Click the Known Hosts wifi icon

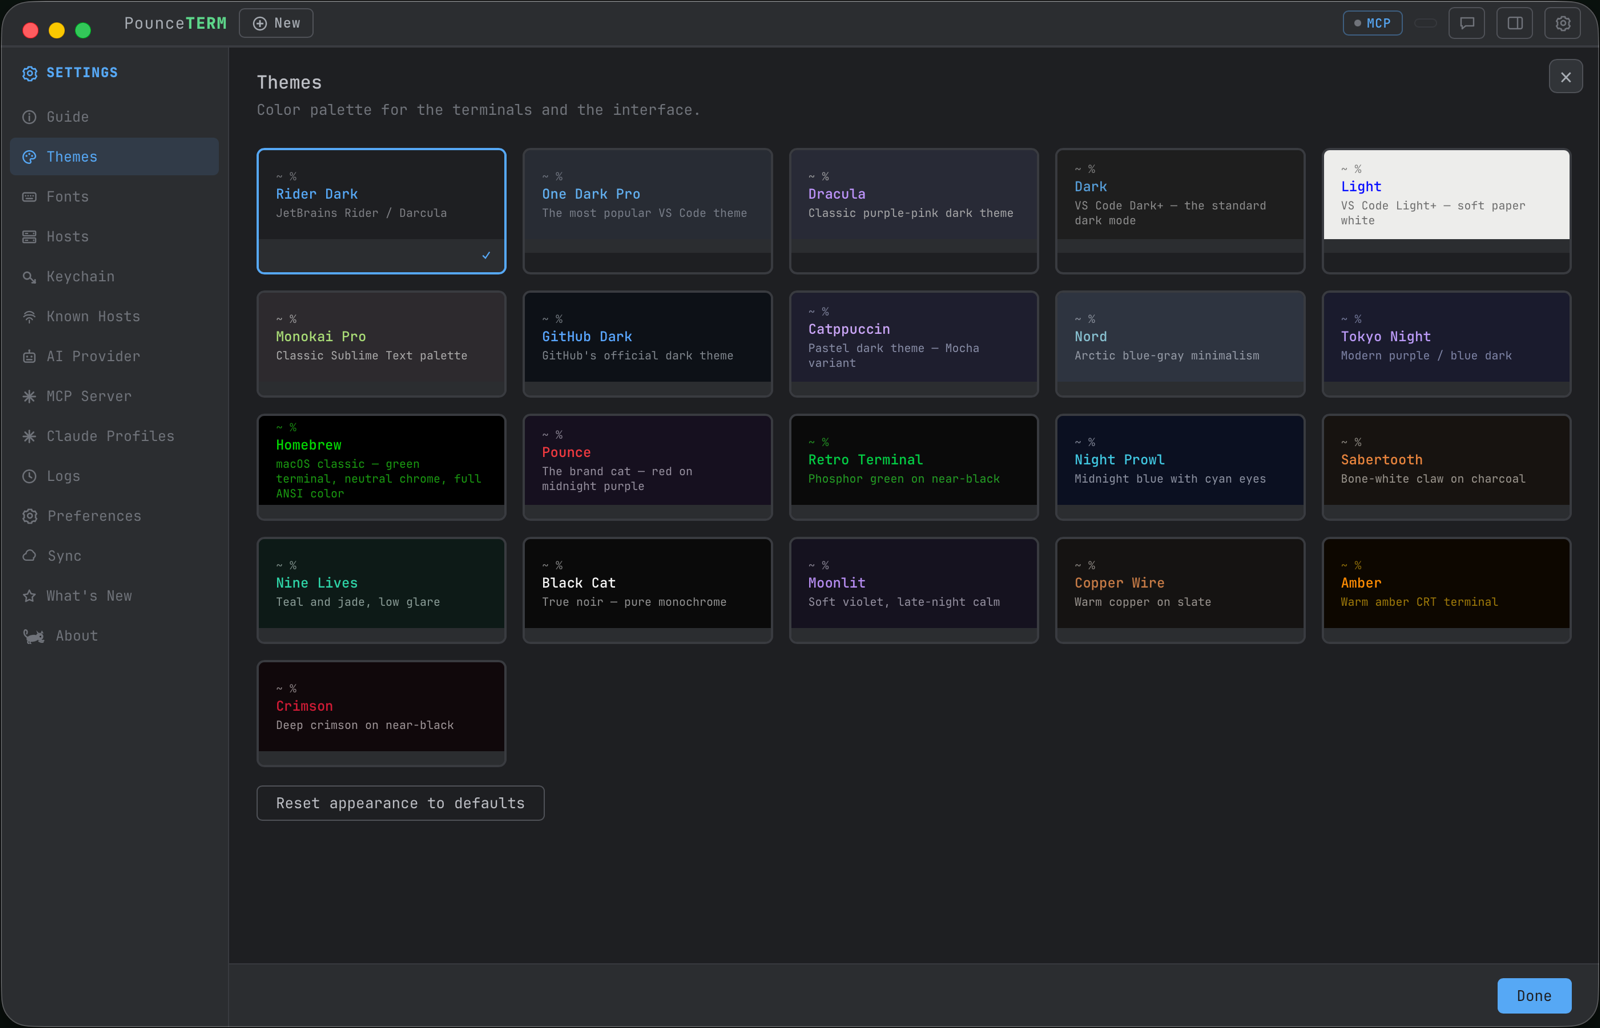click(x=29, y=317)
